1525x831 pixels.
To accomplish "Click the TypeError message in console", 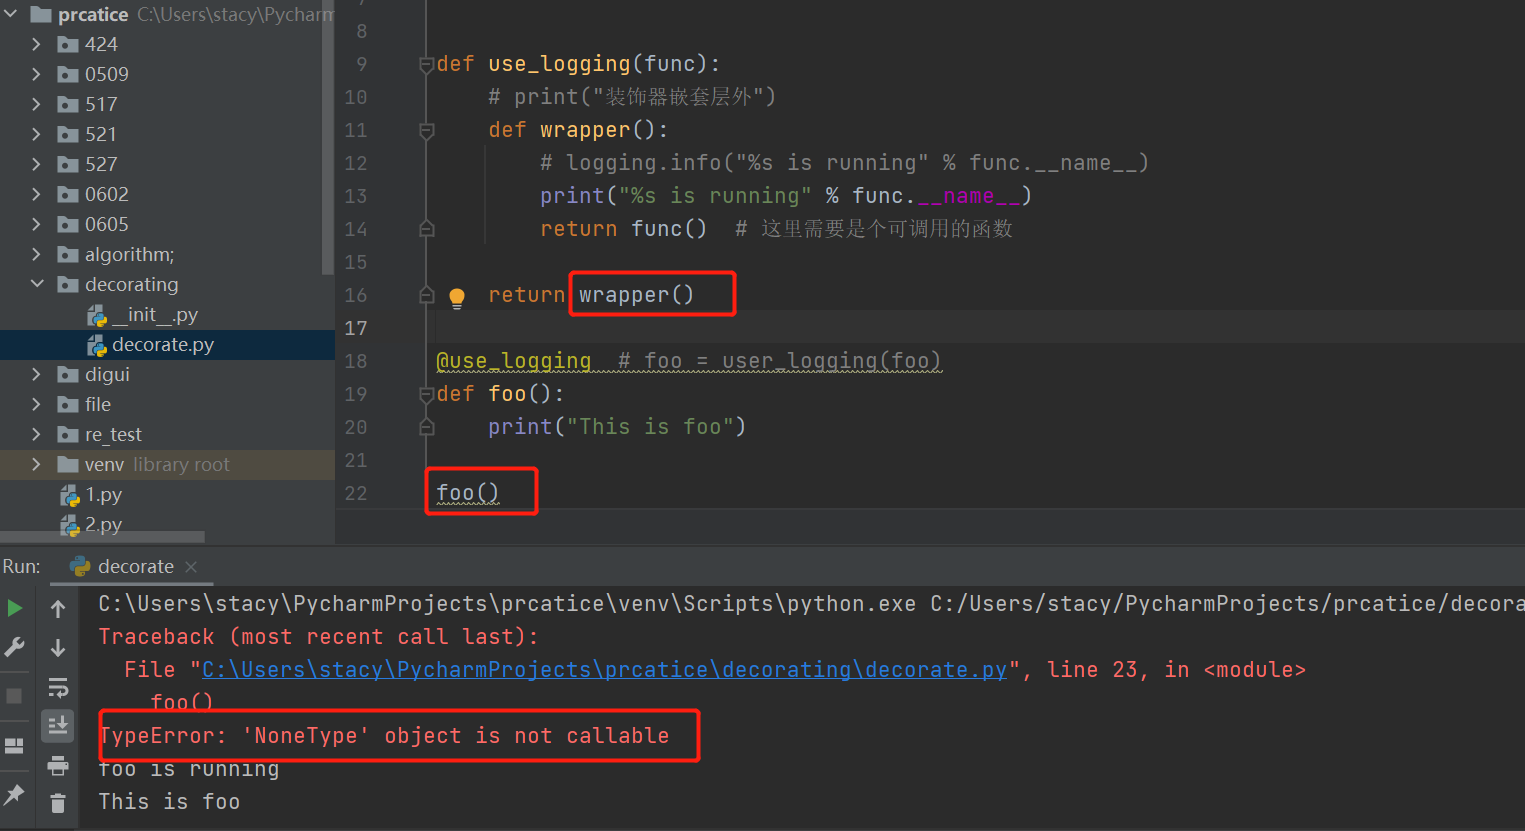I will pos(384,736).
